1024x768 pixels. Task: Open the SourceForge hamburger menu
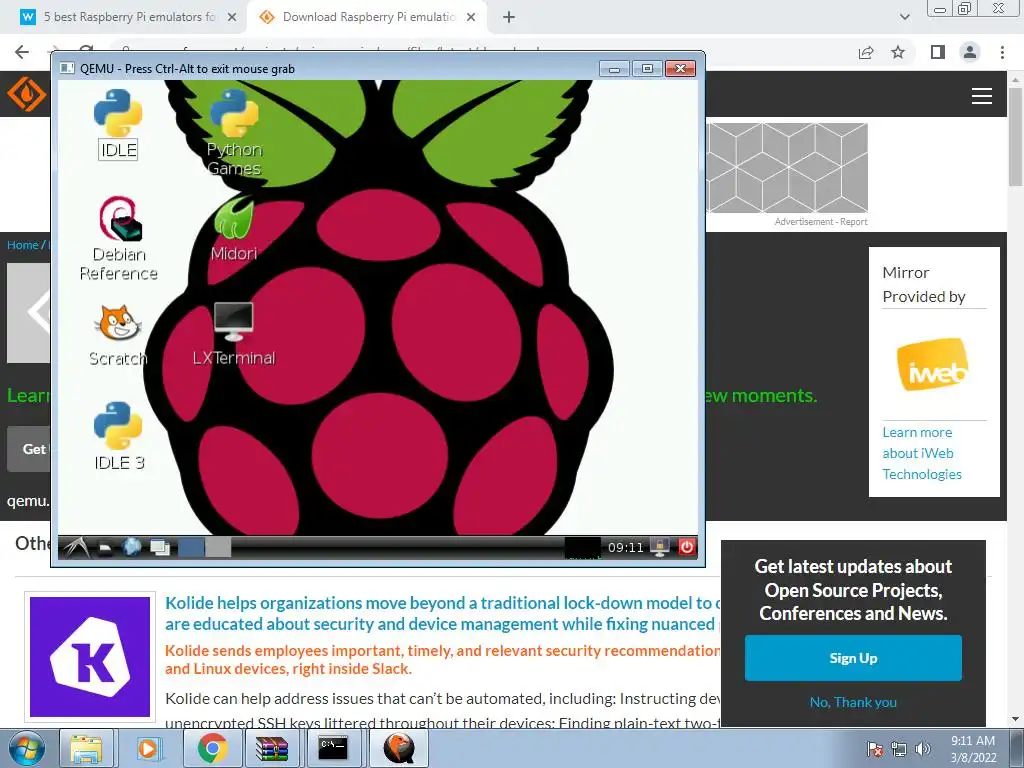point(982,96)
